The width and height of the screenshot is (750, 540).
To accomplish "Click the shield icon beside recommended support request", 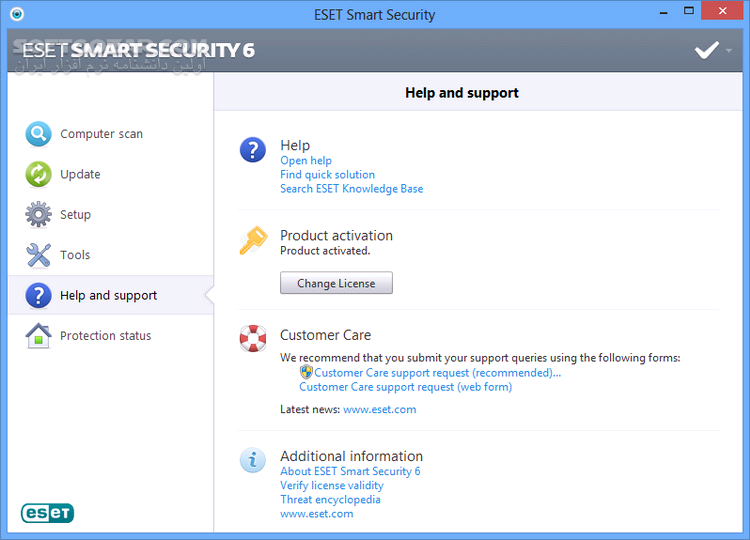I will click(x=306, y=372).
